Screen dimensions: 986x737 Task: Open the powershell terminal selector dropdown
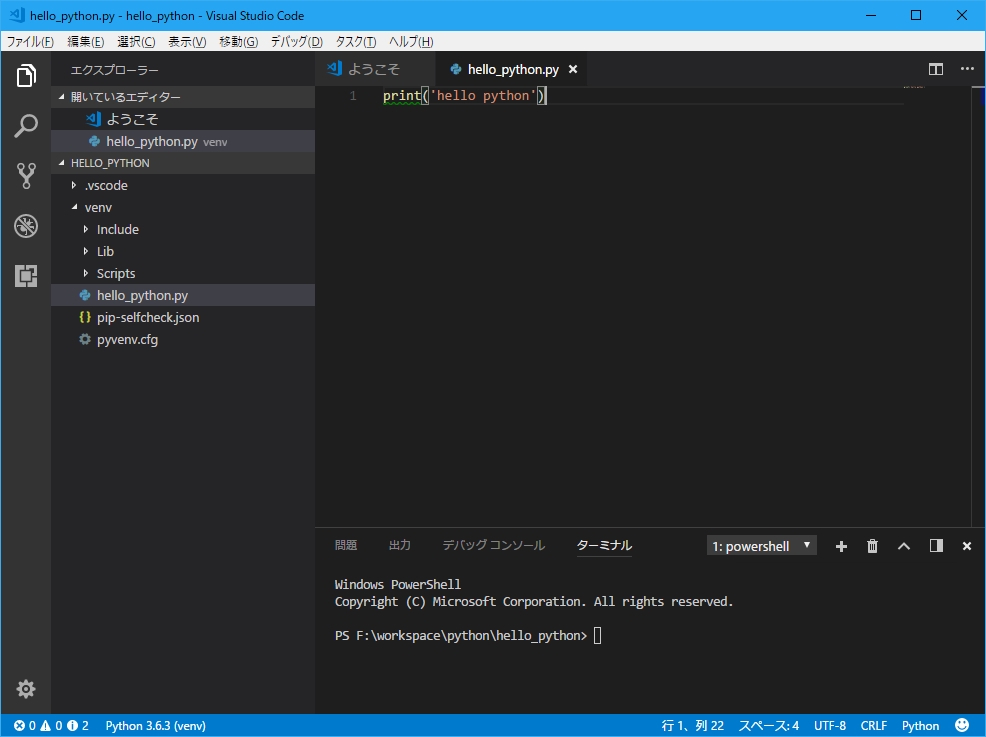(762, 546)
